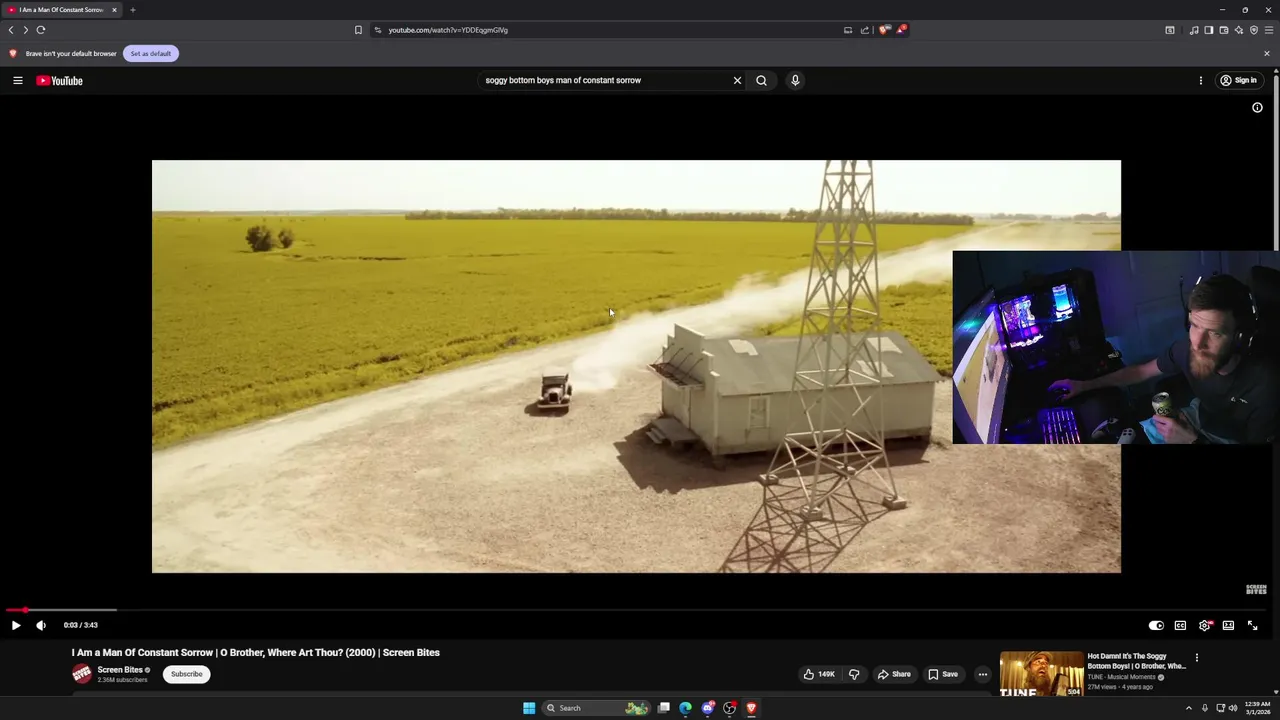The image size is (1280, 720).
Task: Open Brave Wallet icon
Action: (1223, 30)
